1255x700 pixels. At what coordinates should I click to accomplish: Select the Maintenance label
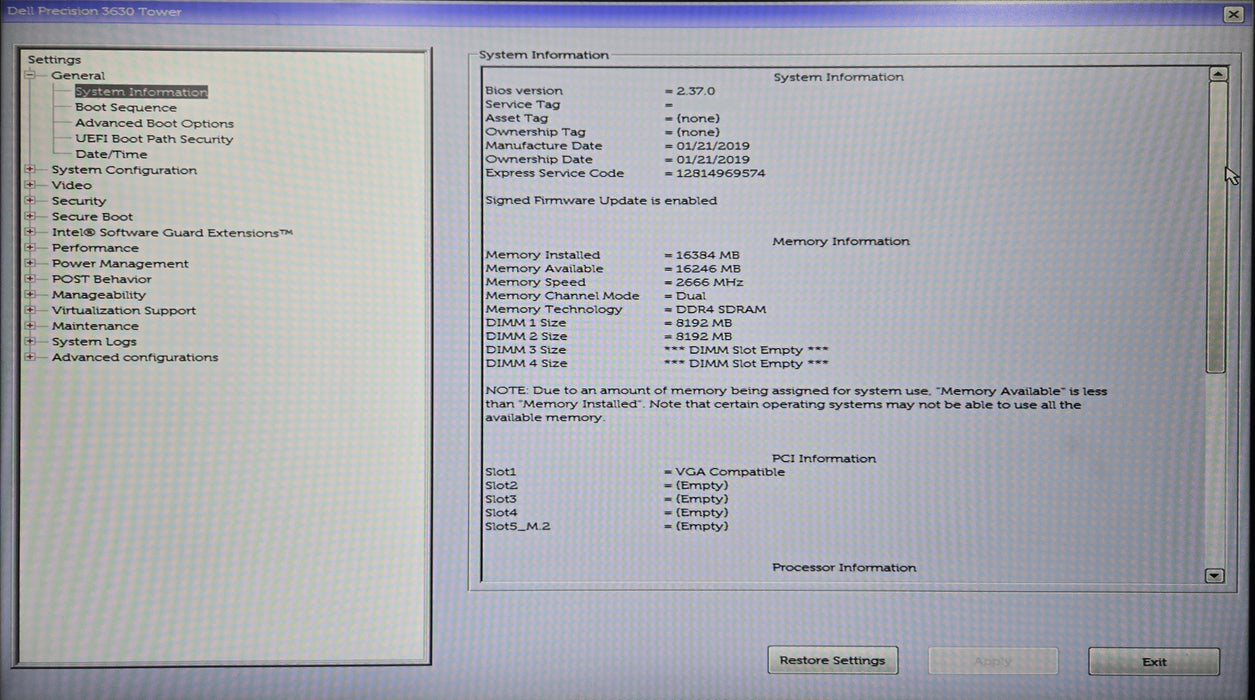tap(95, 326)
